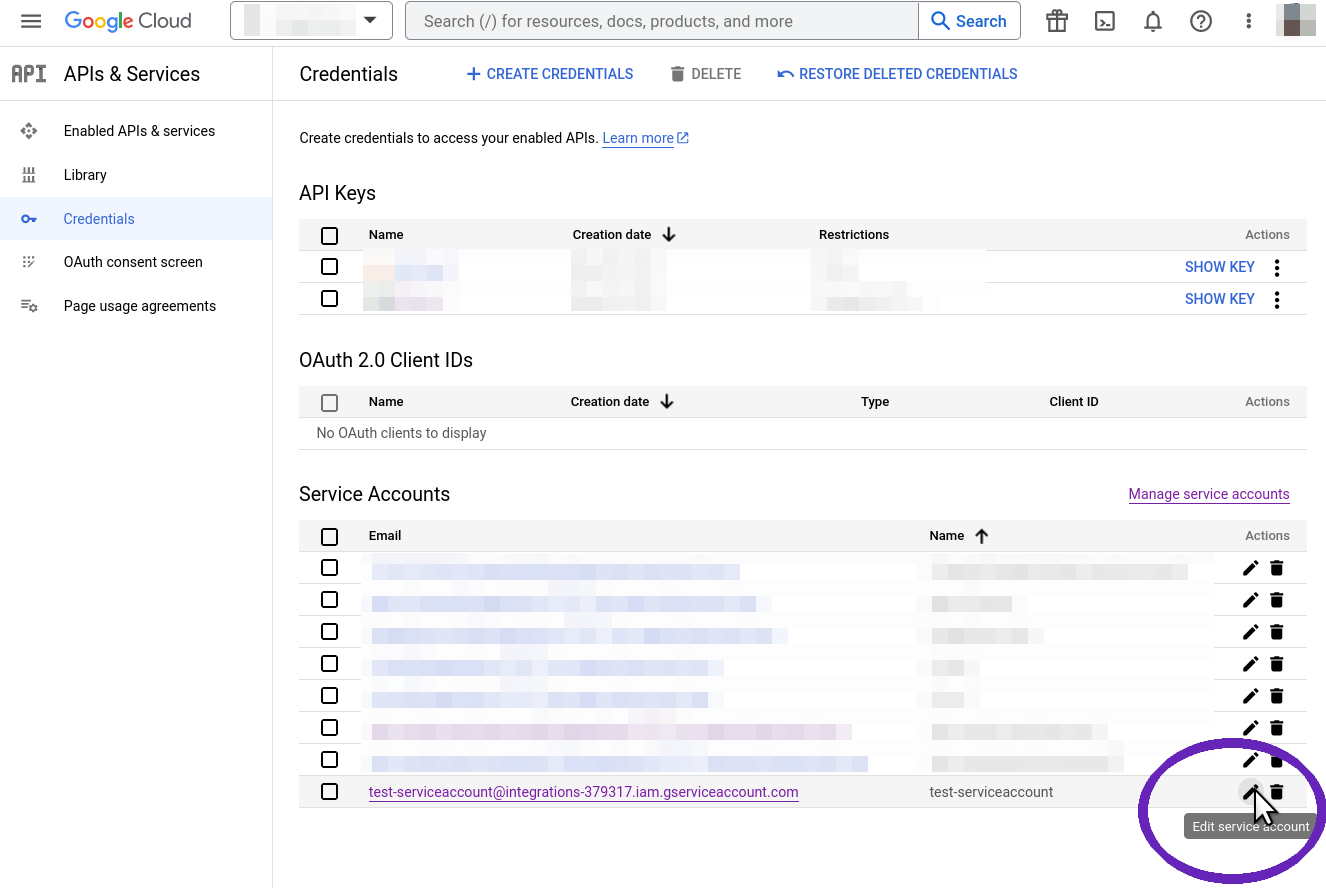The width and height of the screenshot is (1326, 888).
Task: Open the three-dot actions menu on the first API key
Action: (1277, 266)
